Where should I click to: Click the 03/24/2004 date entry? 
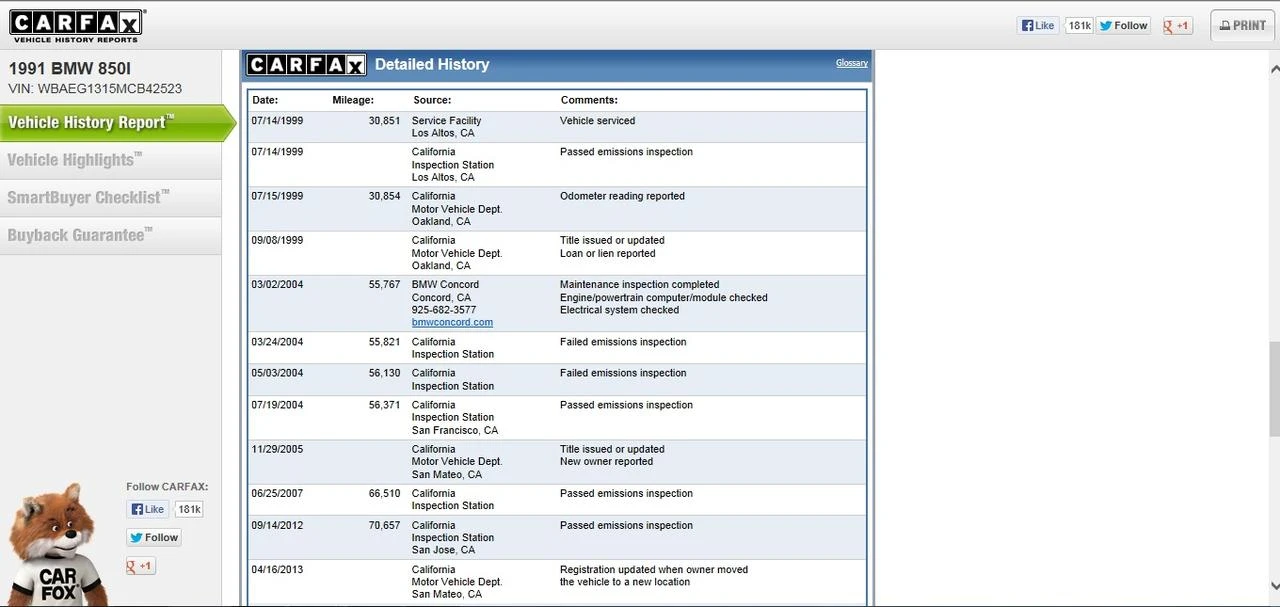point(277,342)
